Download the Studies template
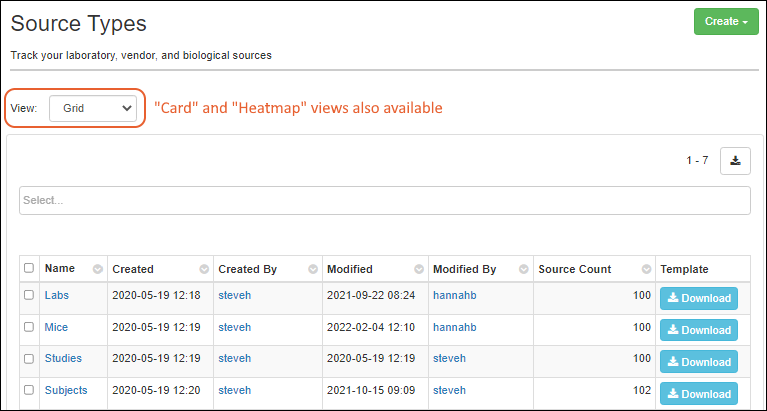This screenshot has height=411, width=767. click(698, 361)
